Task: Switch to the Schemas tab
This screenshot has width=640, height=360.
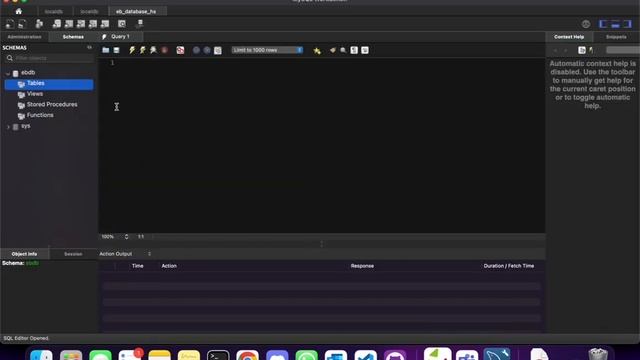Action: pos(73,37)
